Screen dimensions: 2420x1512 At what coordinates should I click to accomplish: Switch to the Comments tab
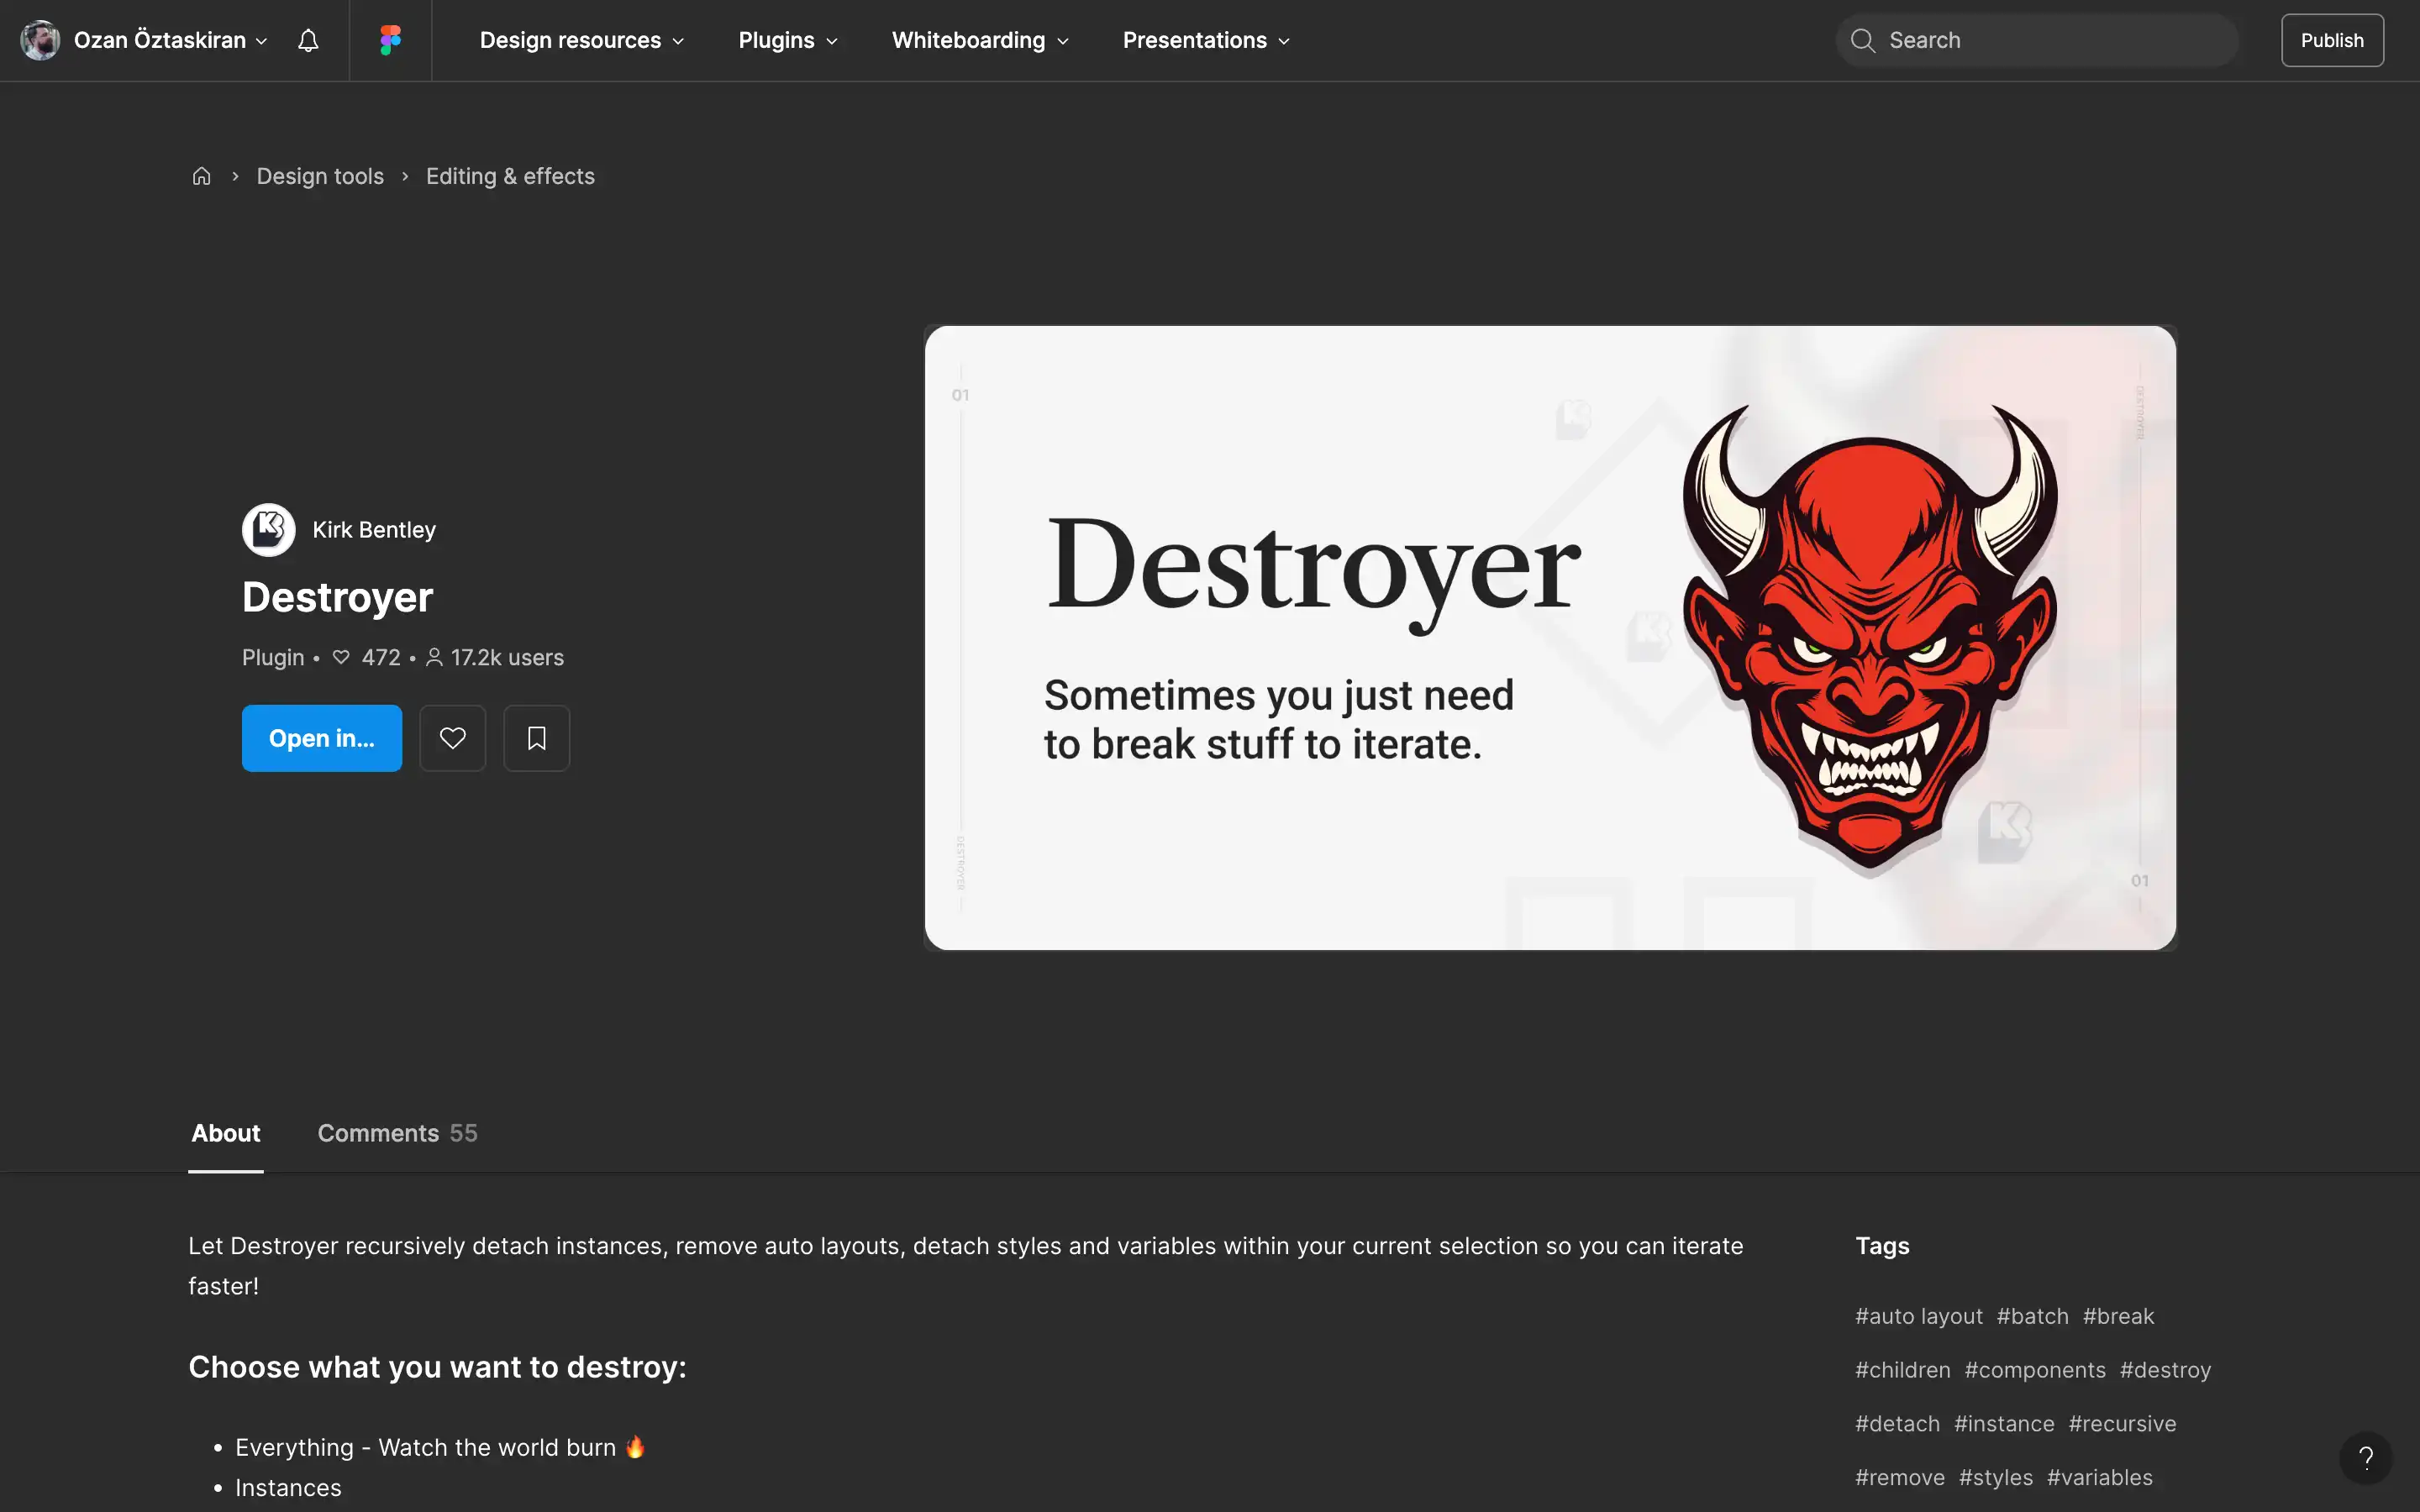point(397,1133)
